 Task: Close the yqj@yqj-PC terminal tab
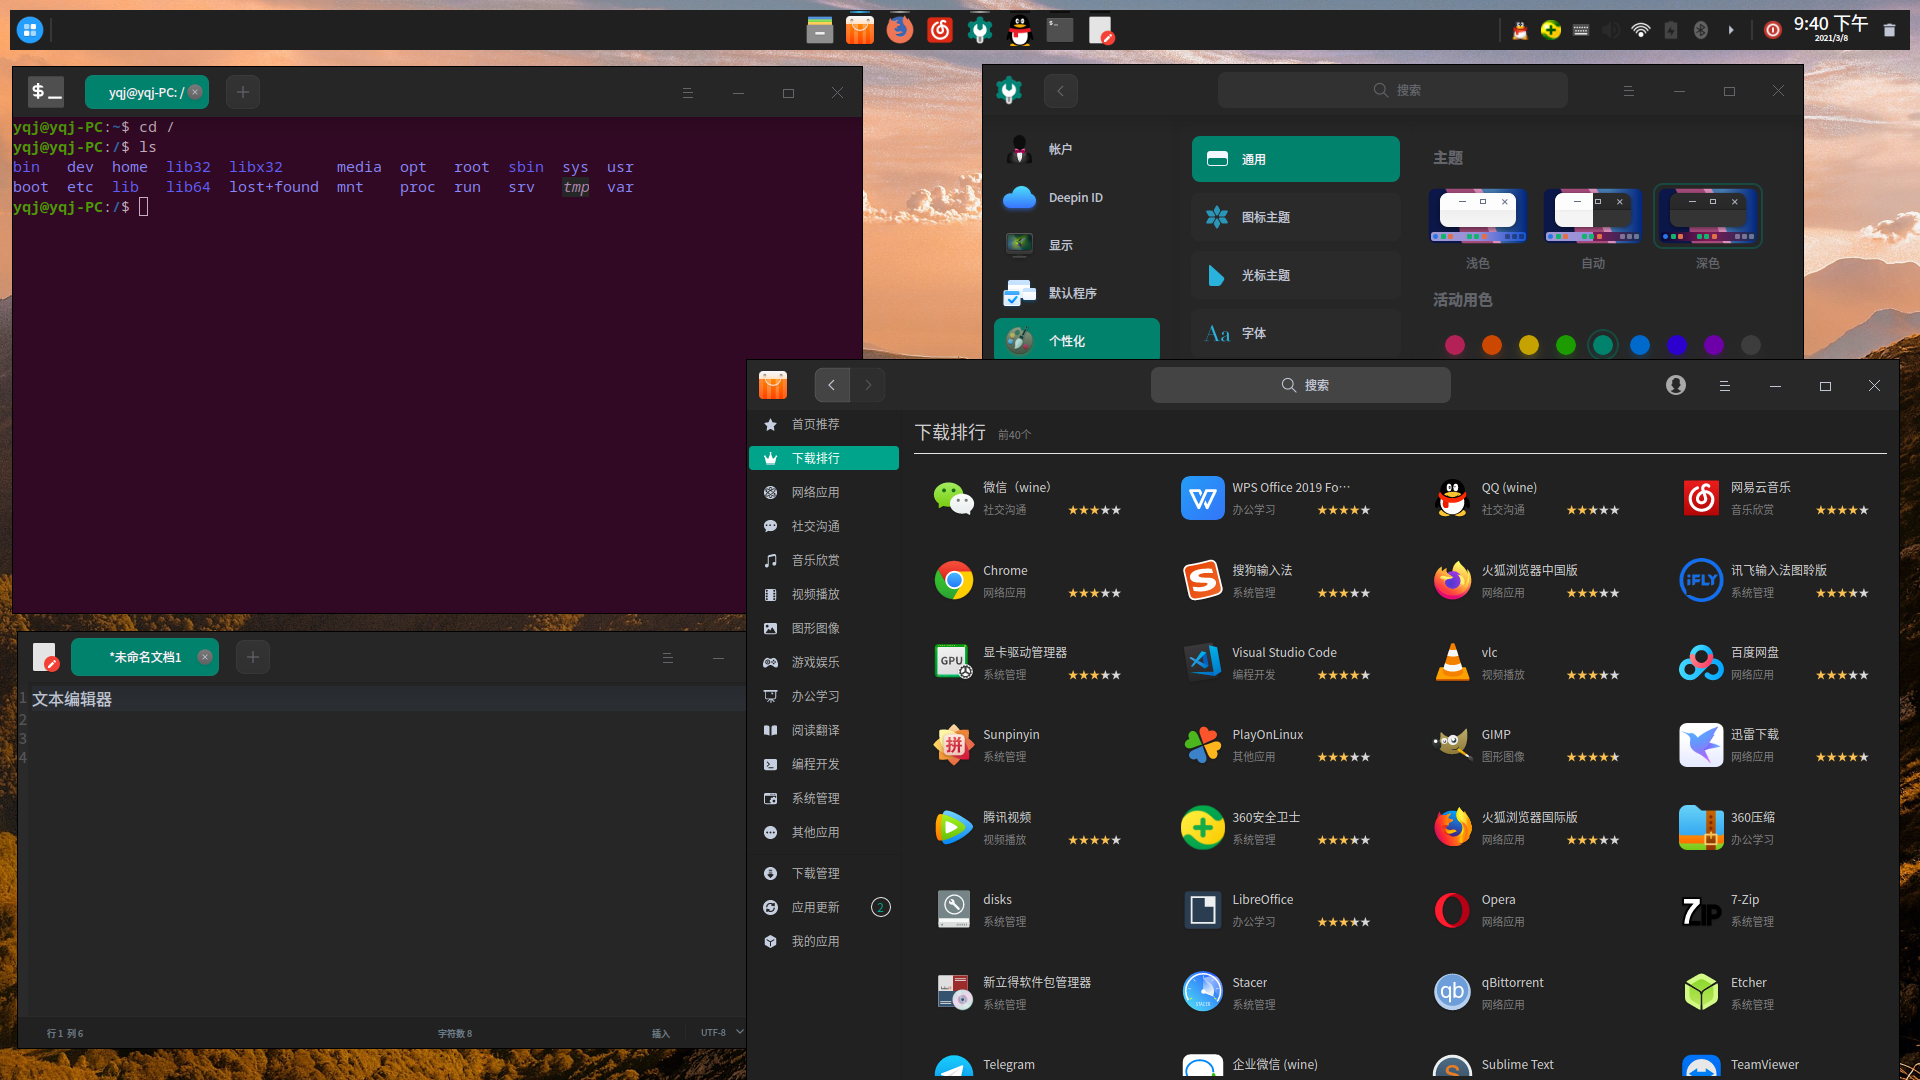click(195, 92)
